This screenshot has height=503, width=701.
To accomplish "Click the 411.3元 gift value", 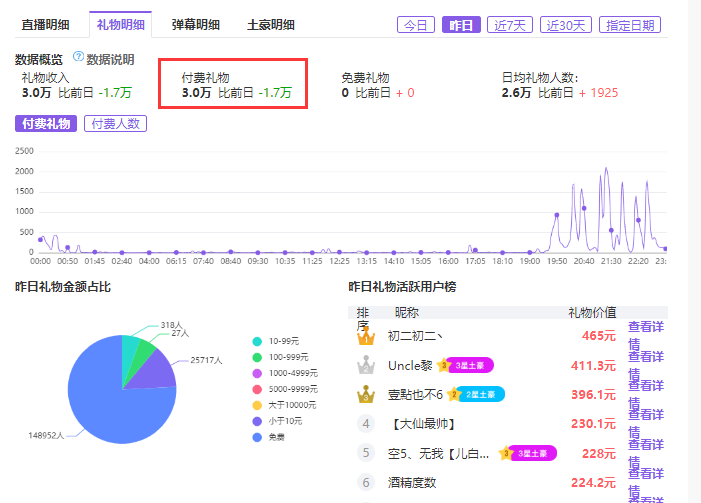I will pos(593,366).
